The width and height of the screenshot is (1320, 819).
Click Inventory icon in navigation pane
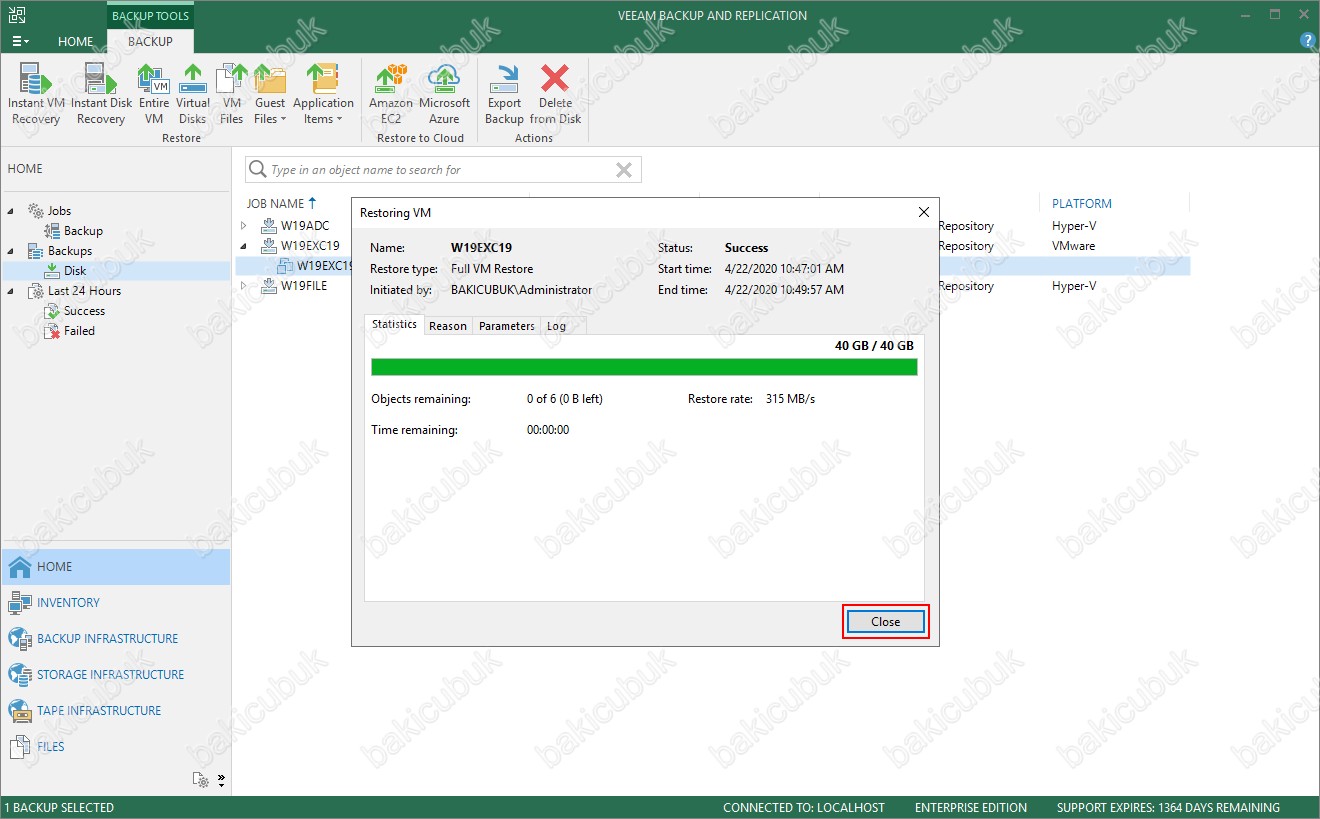pos(20,603)
